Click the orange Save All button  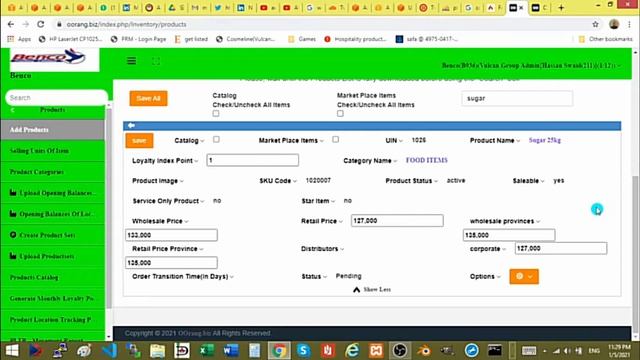coord(149,98)
